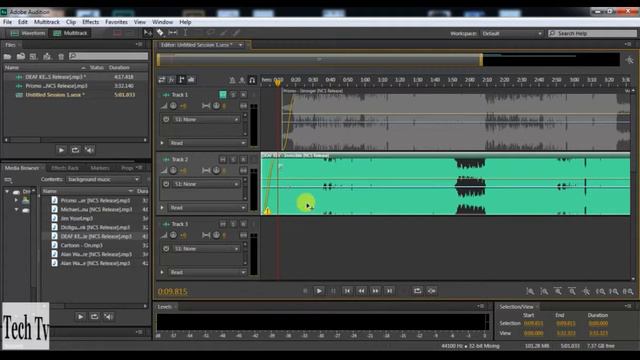
Task: Adjust Track 1 volume knob
Action: [x=173, y=106]
